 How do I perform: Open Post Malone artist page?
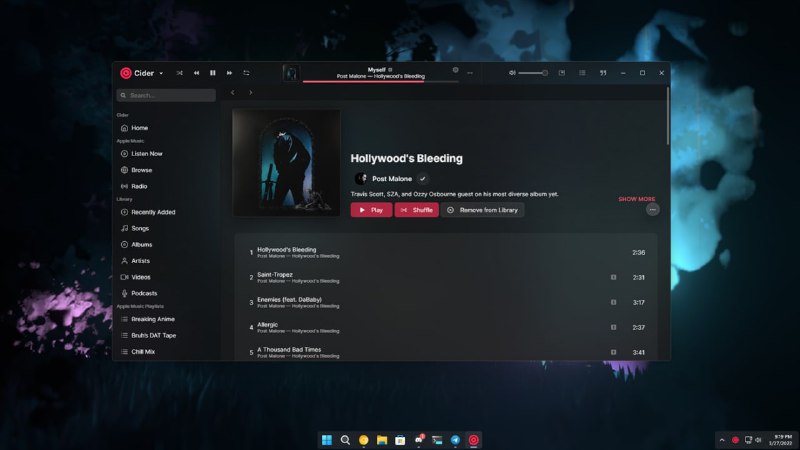[392, 179]
